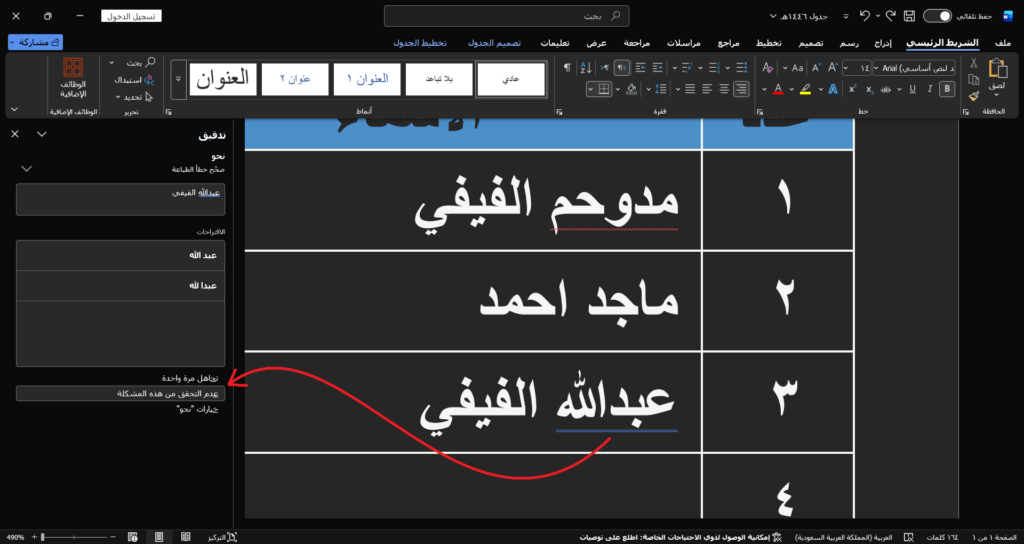Image resolution: width=1024 pixels, height=544 pixels.
Task: Click the search (بحث) box in title bar
Action: point(507,16)
